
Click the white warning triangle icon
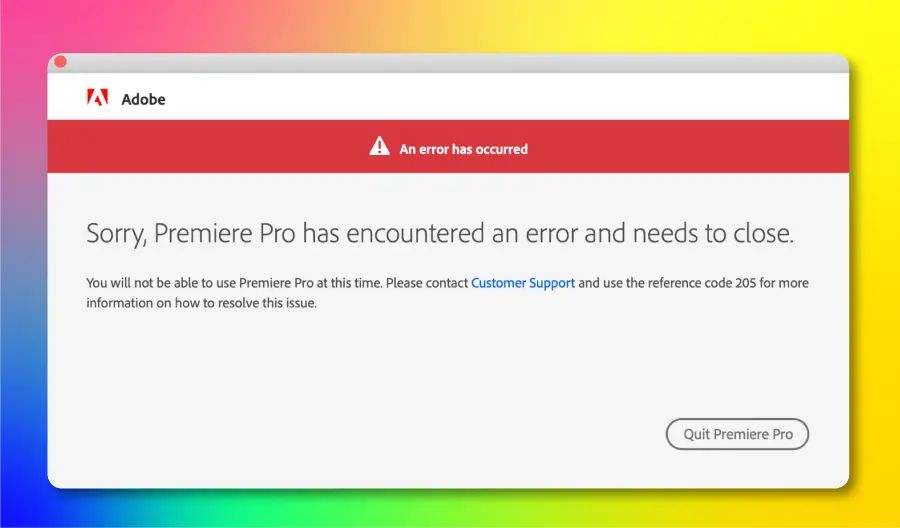379,146
